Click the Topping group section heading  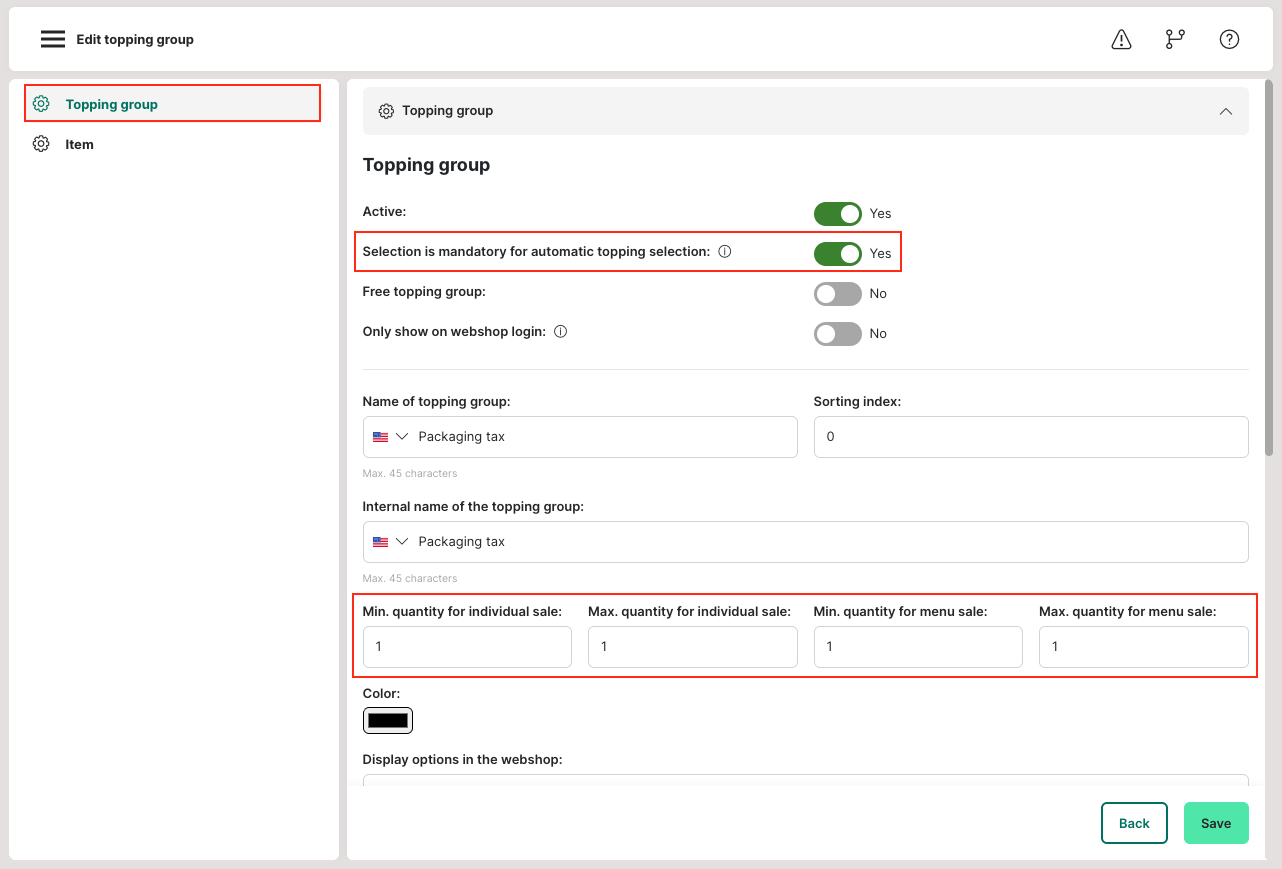(x=426, y=165)
